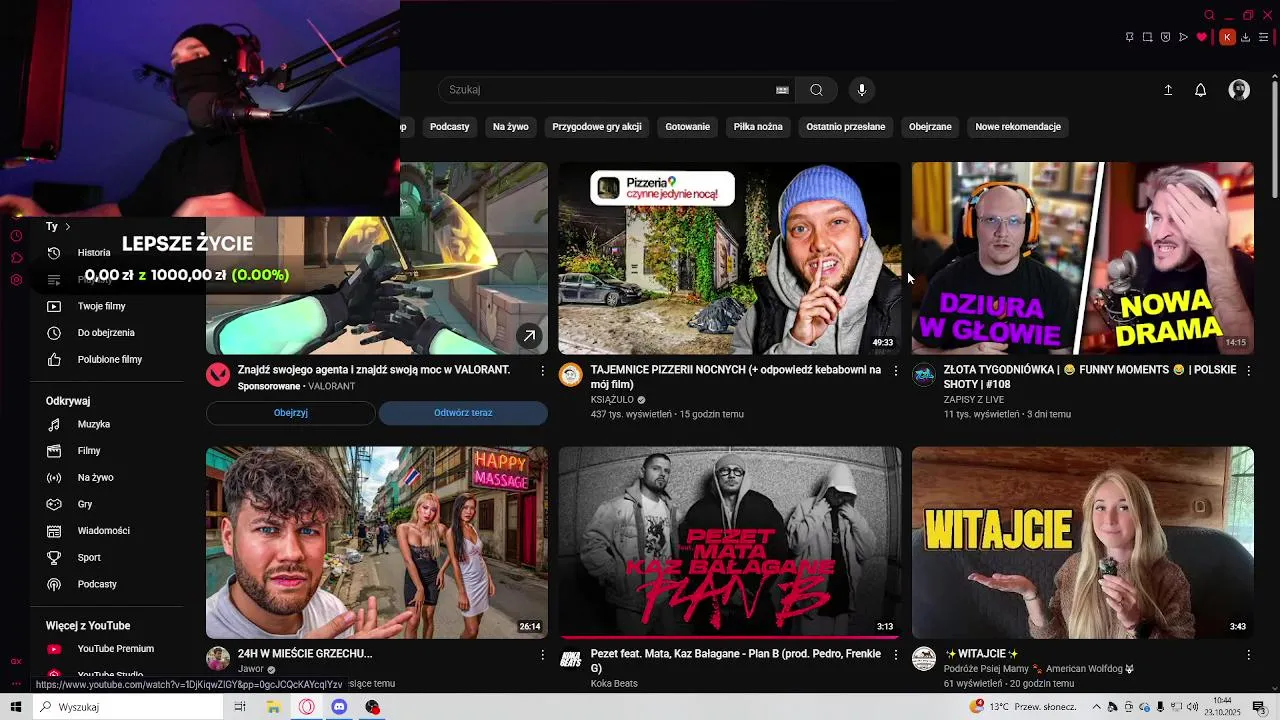Click the YouTube upload arrow icon
The width and height of the screenshot is (1280, 720).
(1168, 90)
